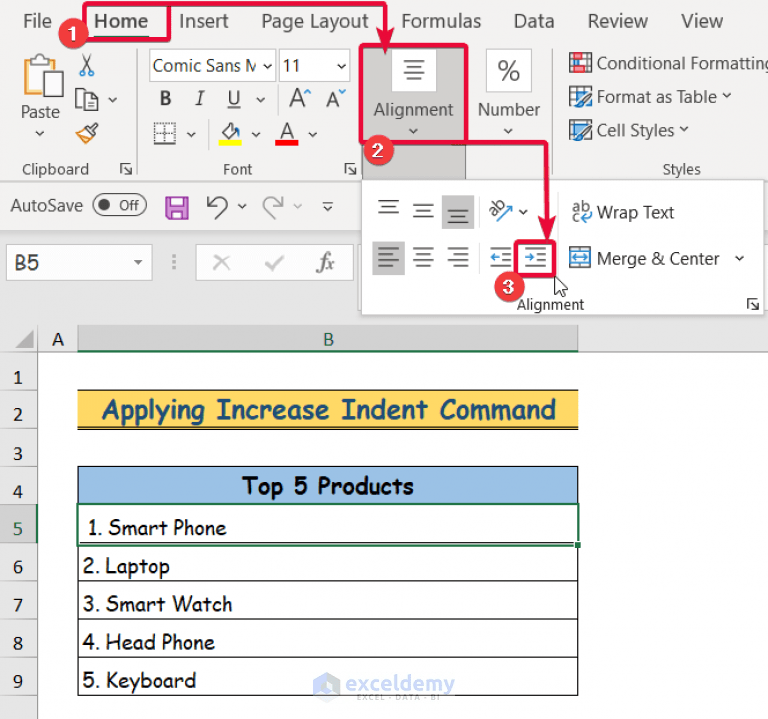Switch to the Home tab

pyautogui.click(x=121, y=21)
